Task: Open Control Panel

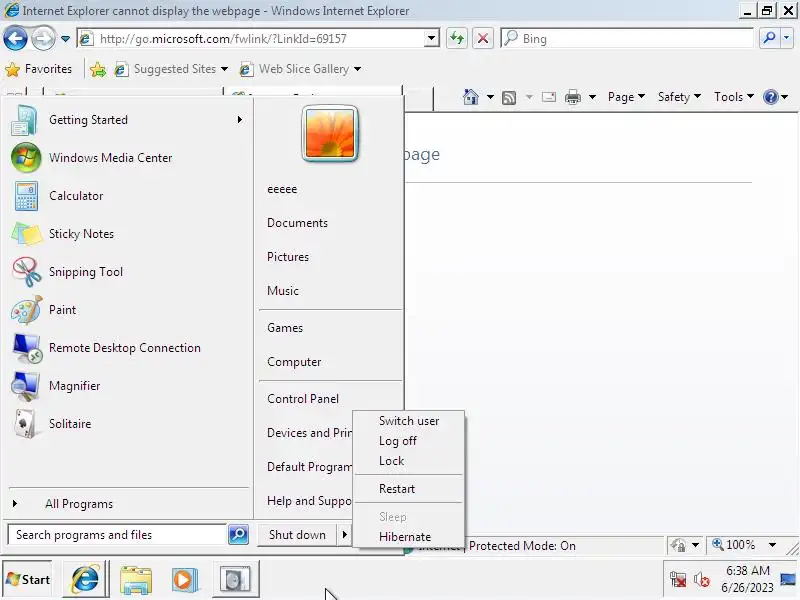Action: pyautogui.click(x=303, y=399)
